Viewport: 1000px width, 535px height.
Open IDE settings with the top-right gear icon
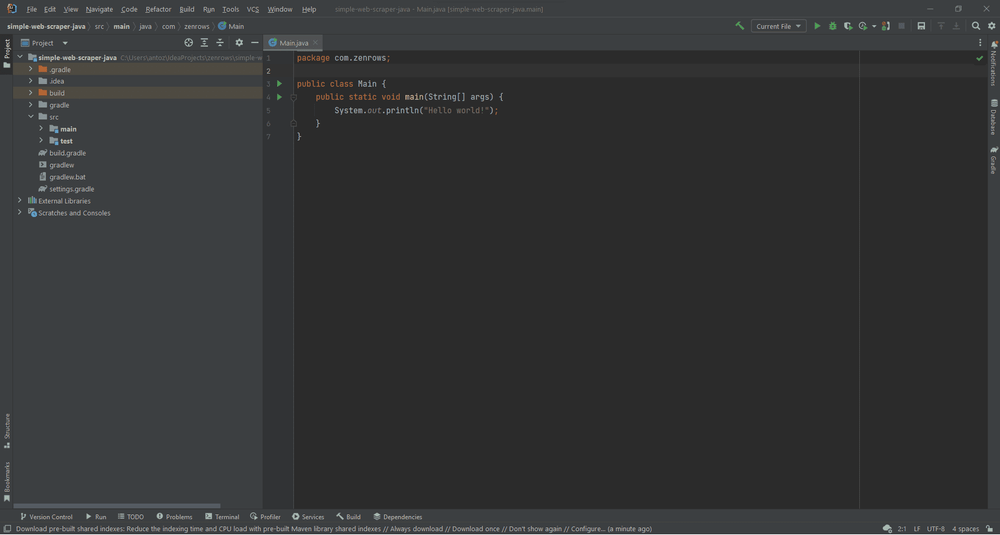point(992,26)
